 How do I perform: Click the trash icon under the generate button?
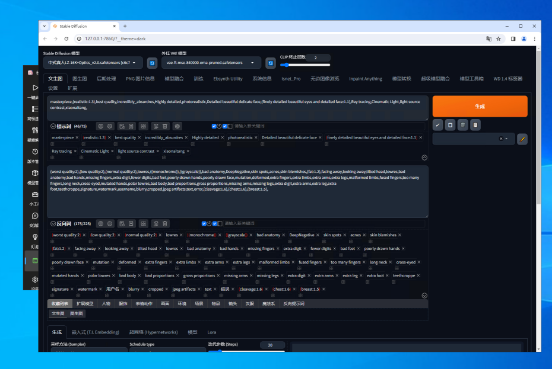tap(463, 125)
